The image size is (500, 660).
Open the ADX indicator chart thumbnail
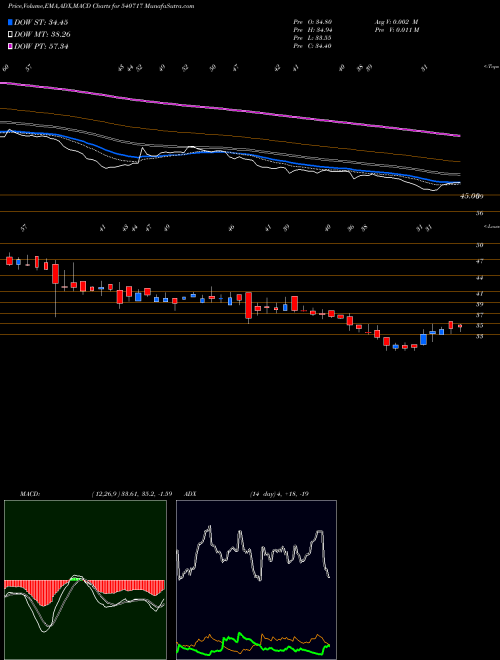click(x=256, y=580)
